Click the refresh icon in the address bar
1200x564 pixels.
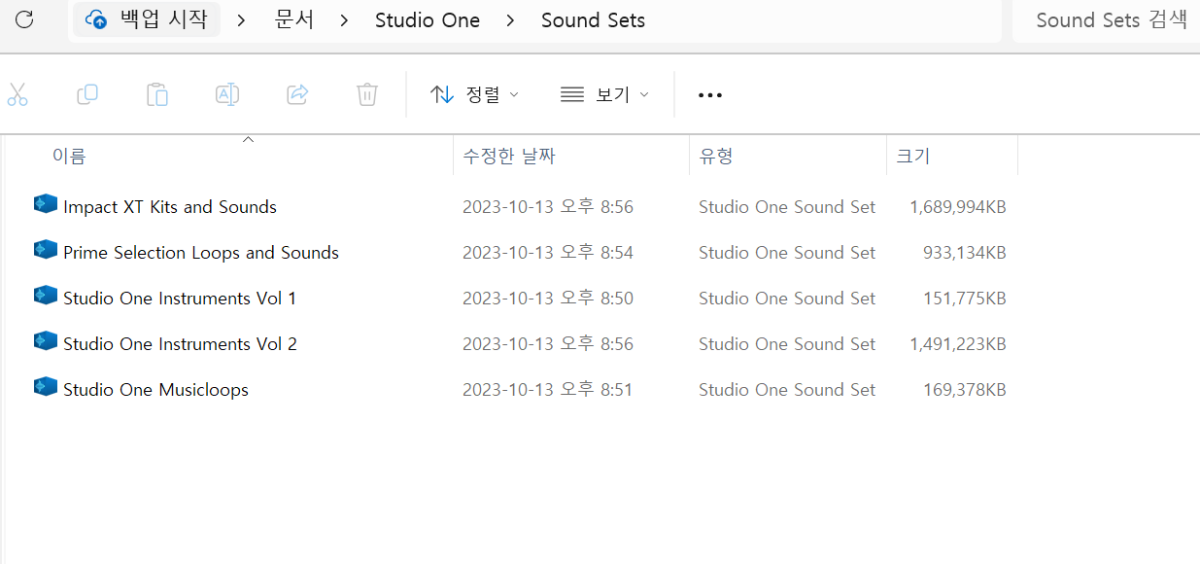25,19
